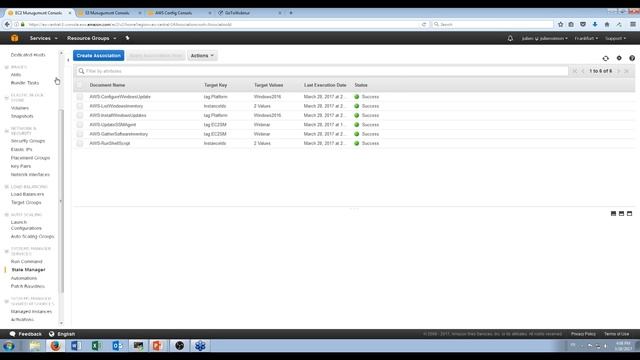The image size is (640, 360).
Task: Open the AWS home cube icon
Action: 15,38
